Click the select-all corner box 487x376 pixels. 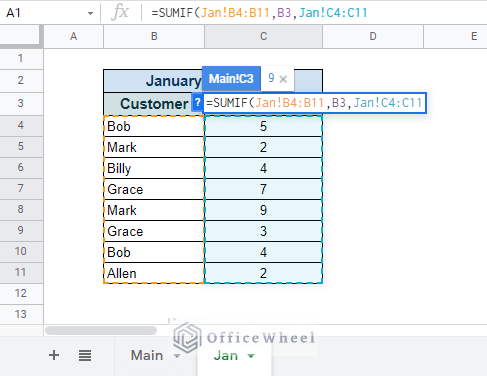(x=21, y=36)
